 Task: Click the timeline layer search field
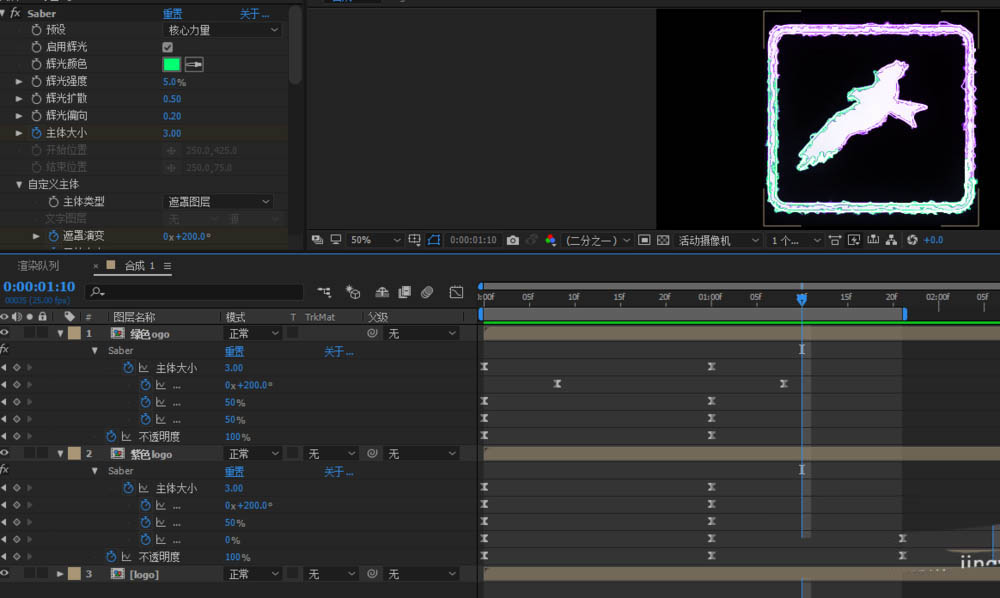[x=195, y=291]
